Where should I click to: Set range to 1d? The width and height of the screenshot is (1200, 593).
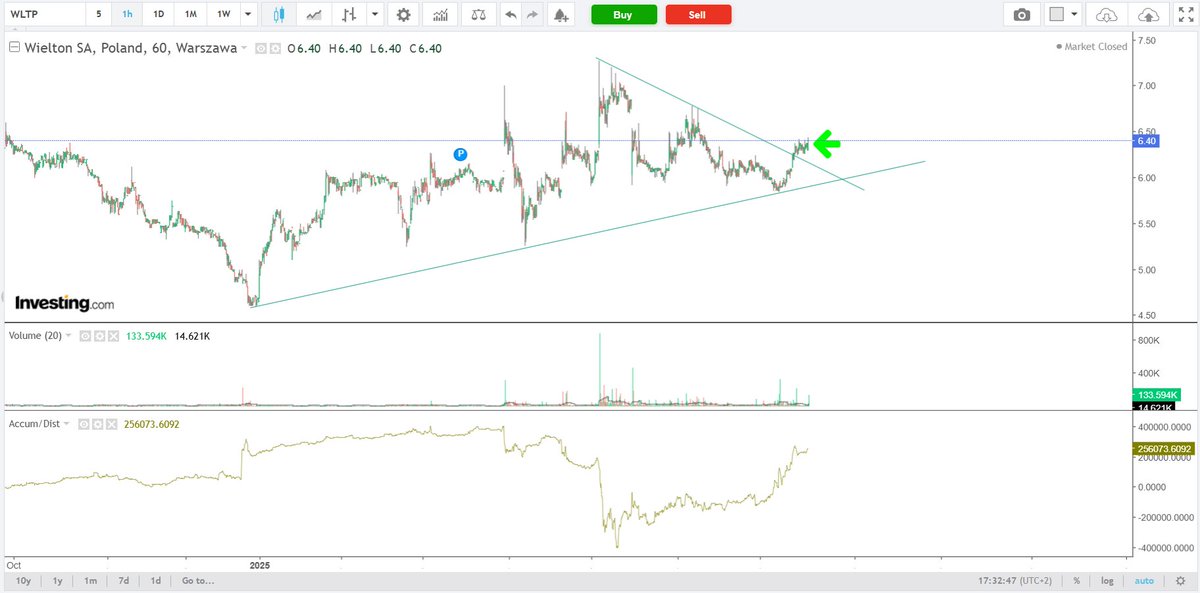pyautogui.click(x=155, y=580)
